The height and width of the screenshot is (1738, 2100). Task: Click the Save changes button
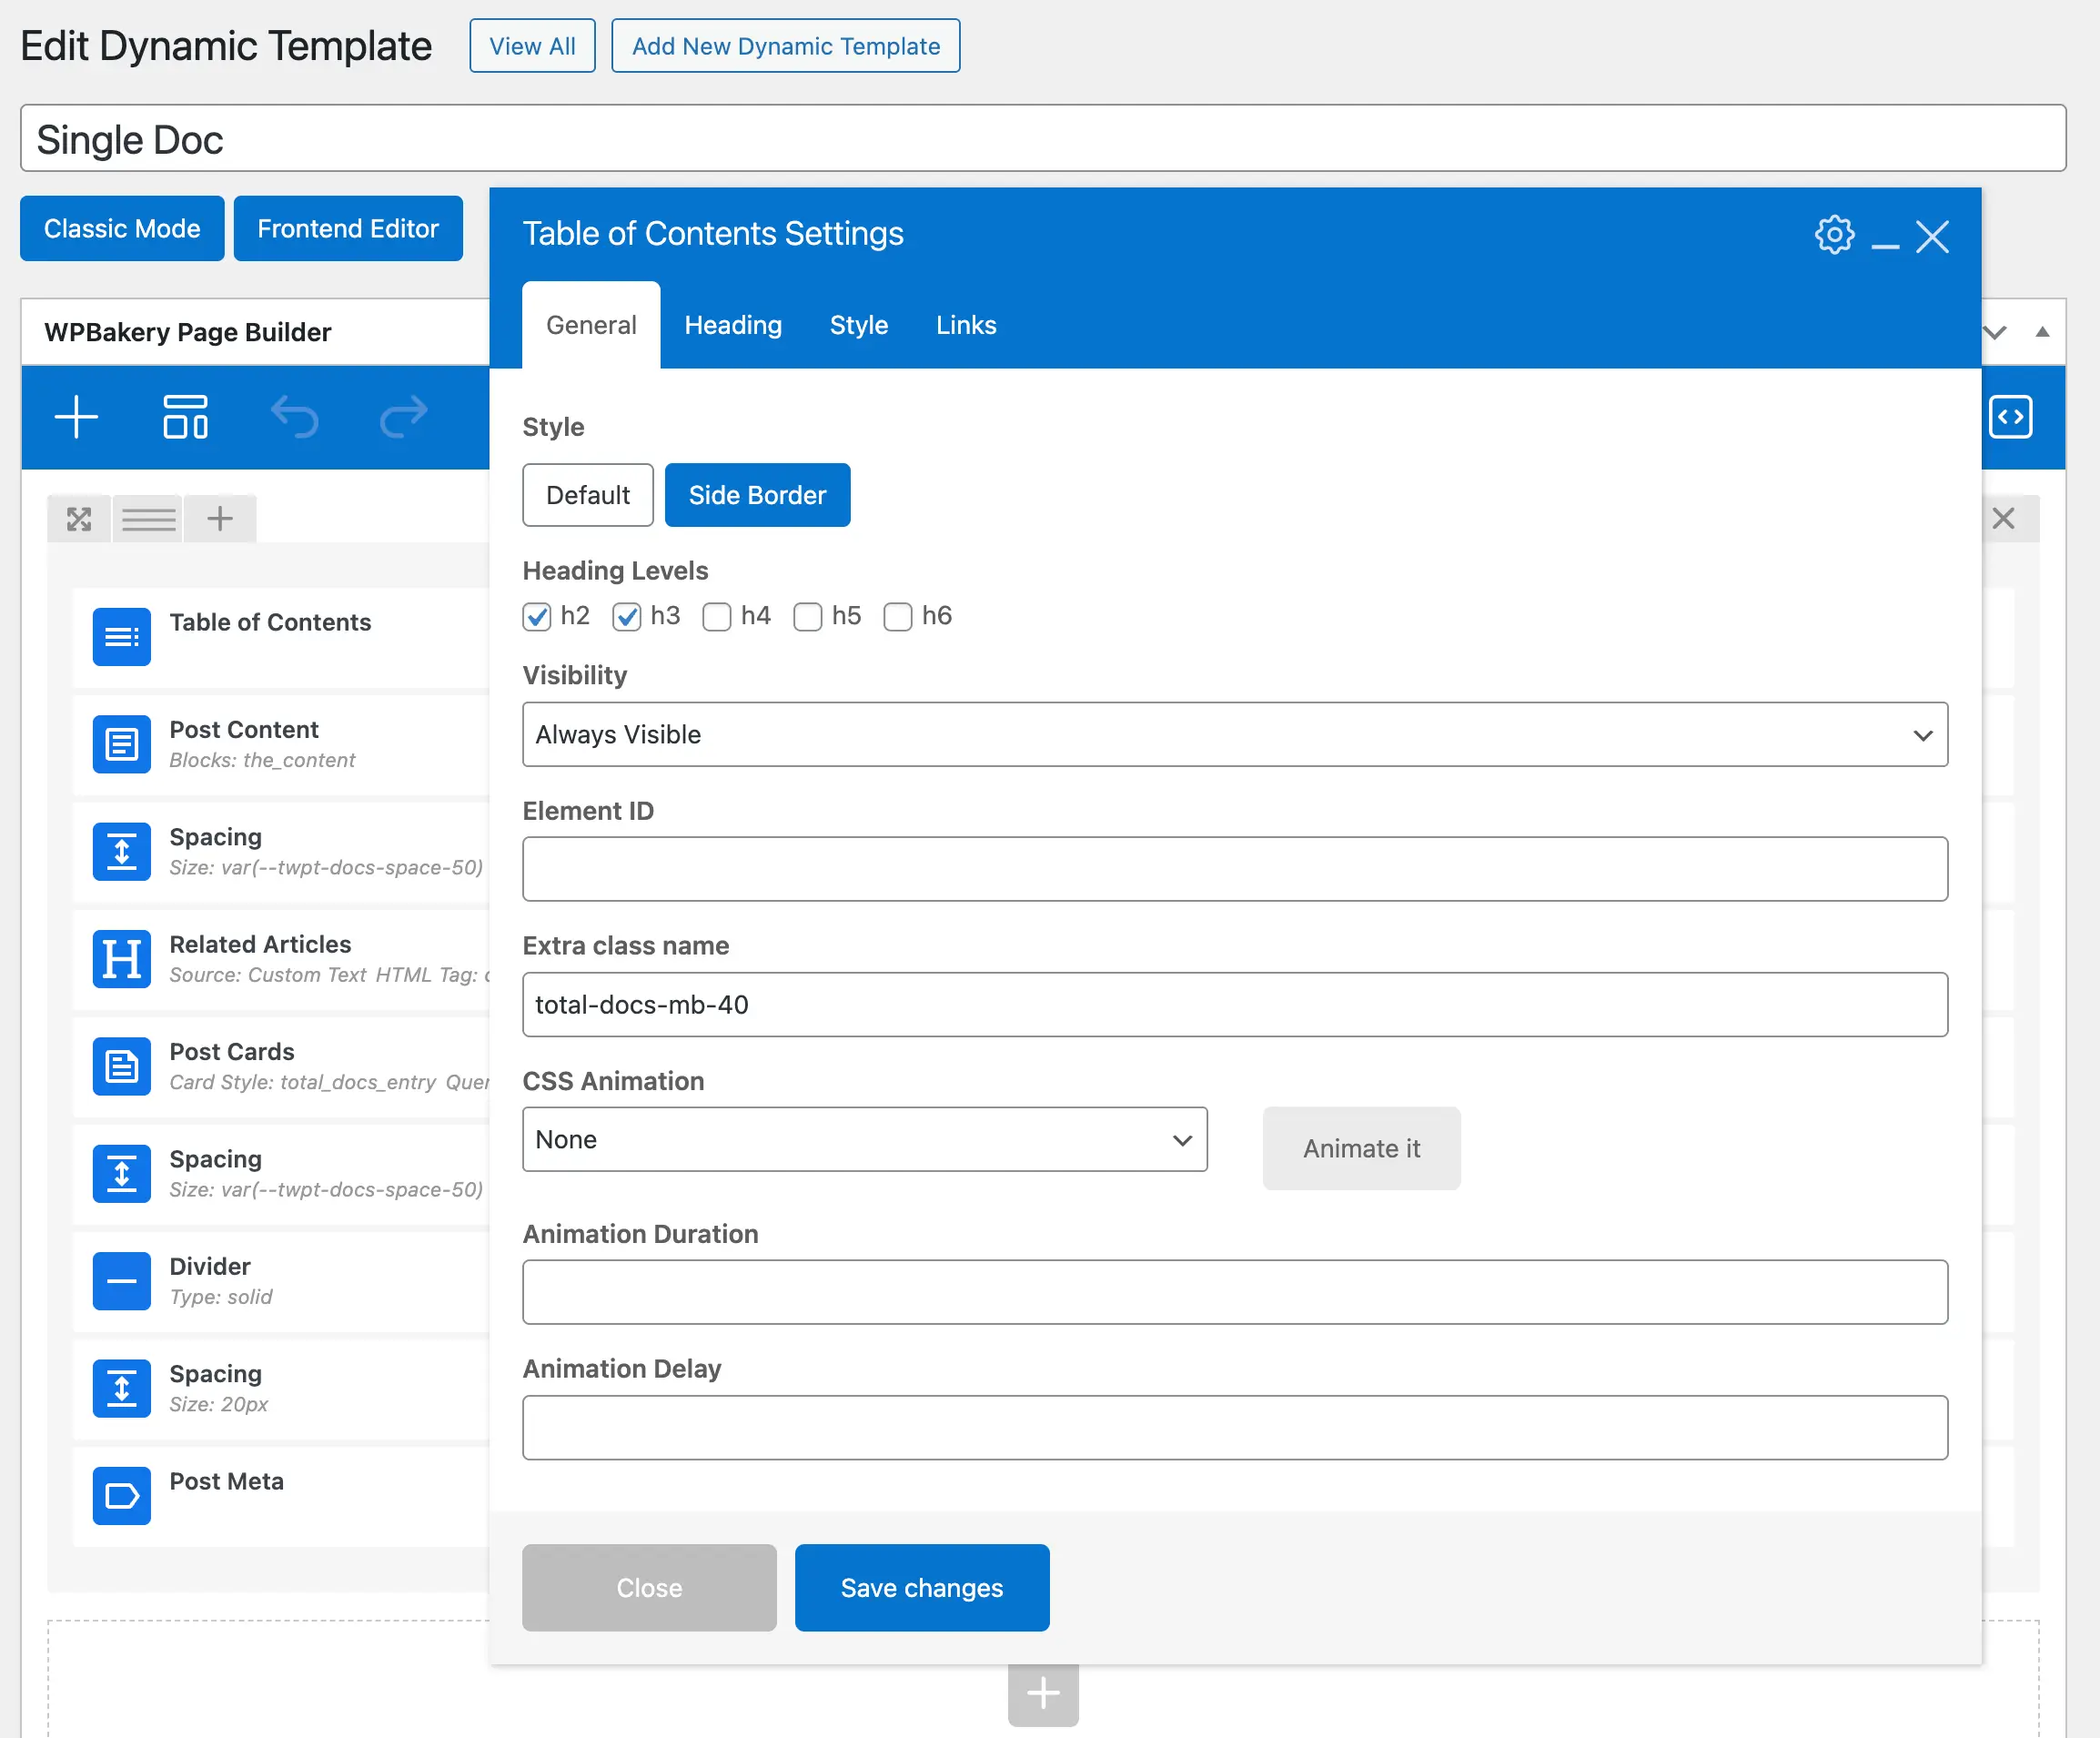[921, 1588]
